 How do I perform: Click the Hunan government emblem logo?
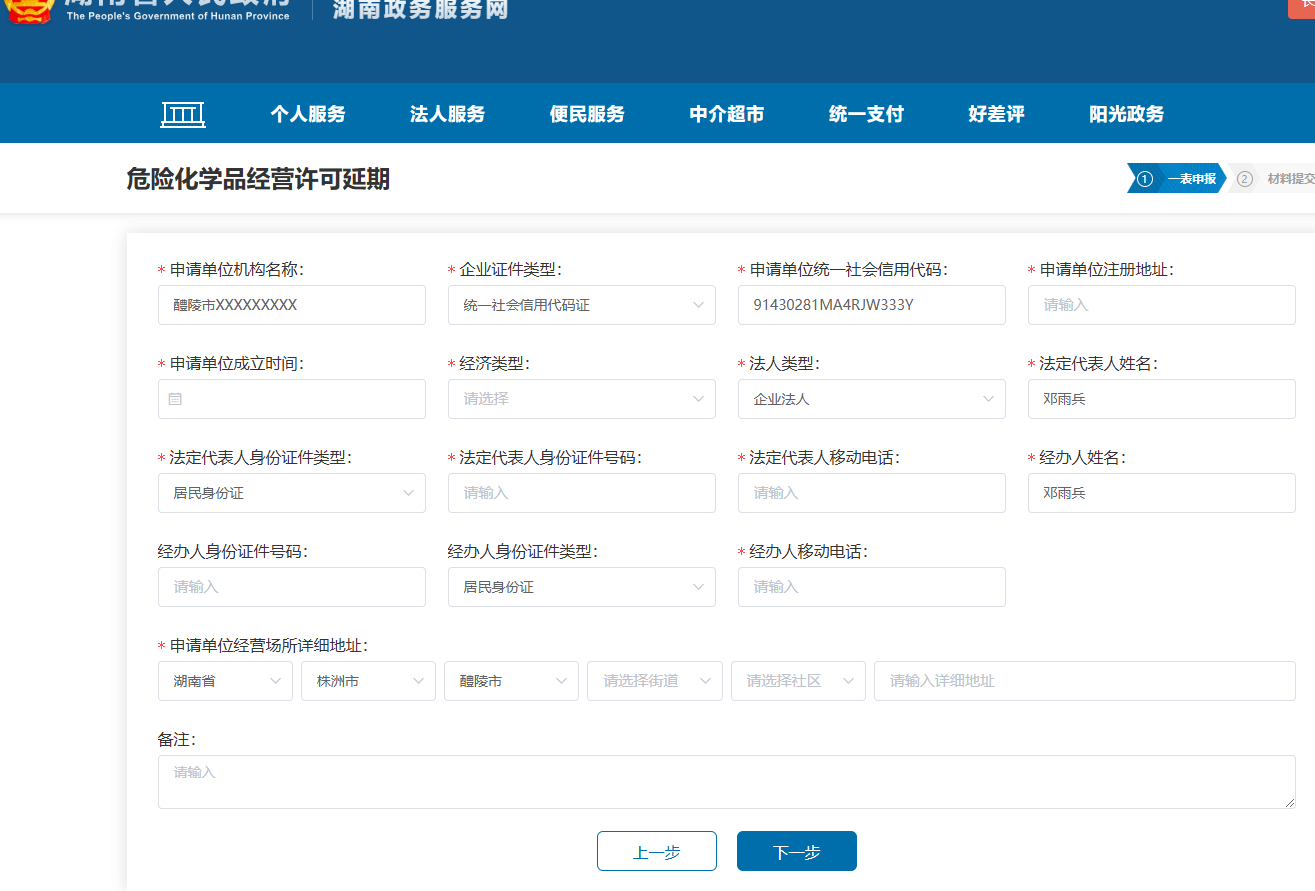(28, 10)
